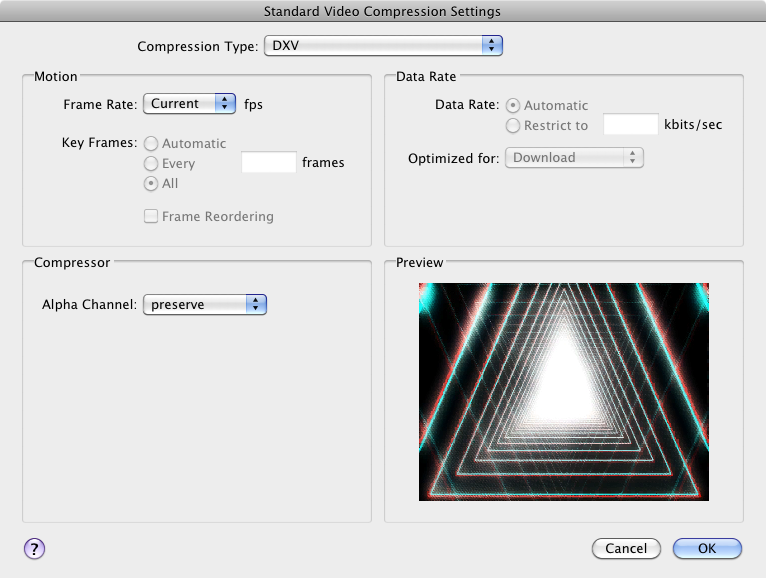Enable the Frame Reordering checkbox

(x=151, y=216)
